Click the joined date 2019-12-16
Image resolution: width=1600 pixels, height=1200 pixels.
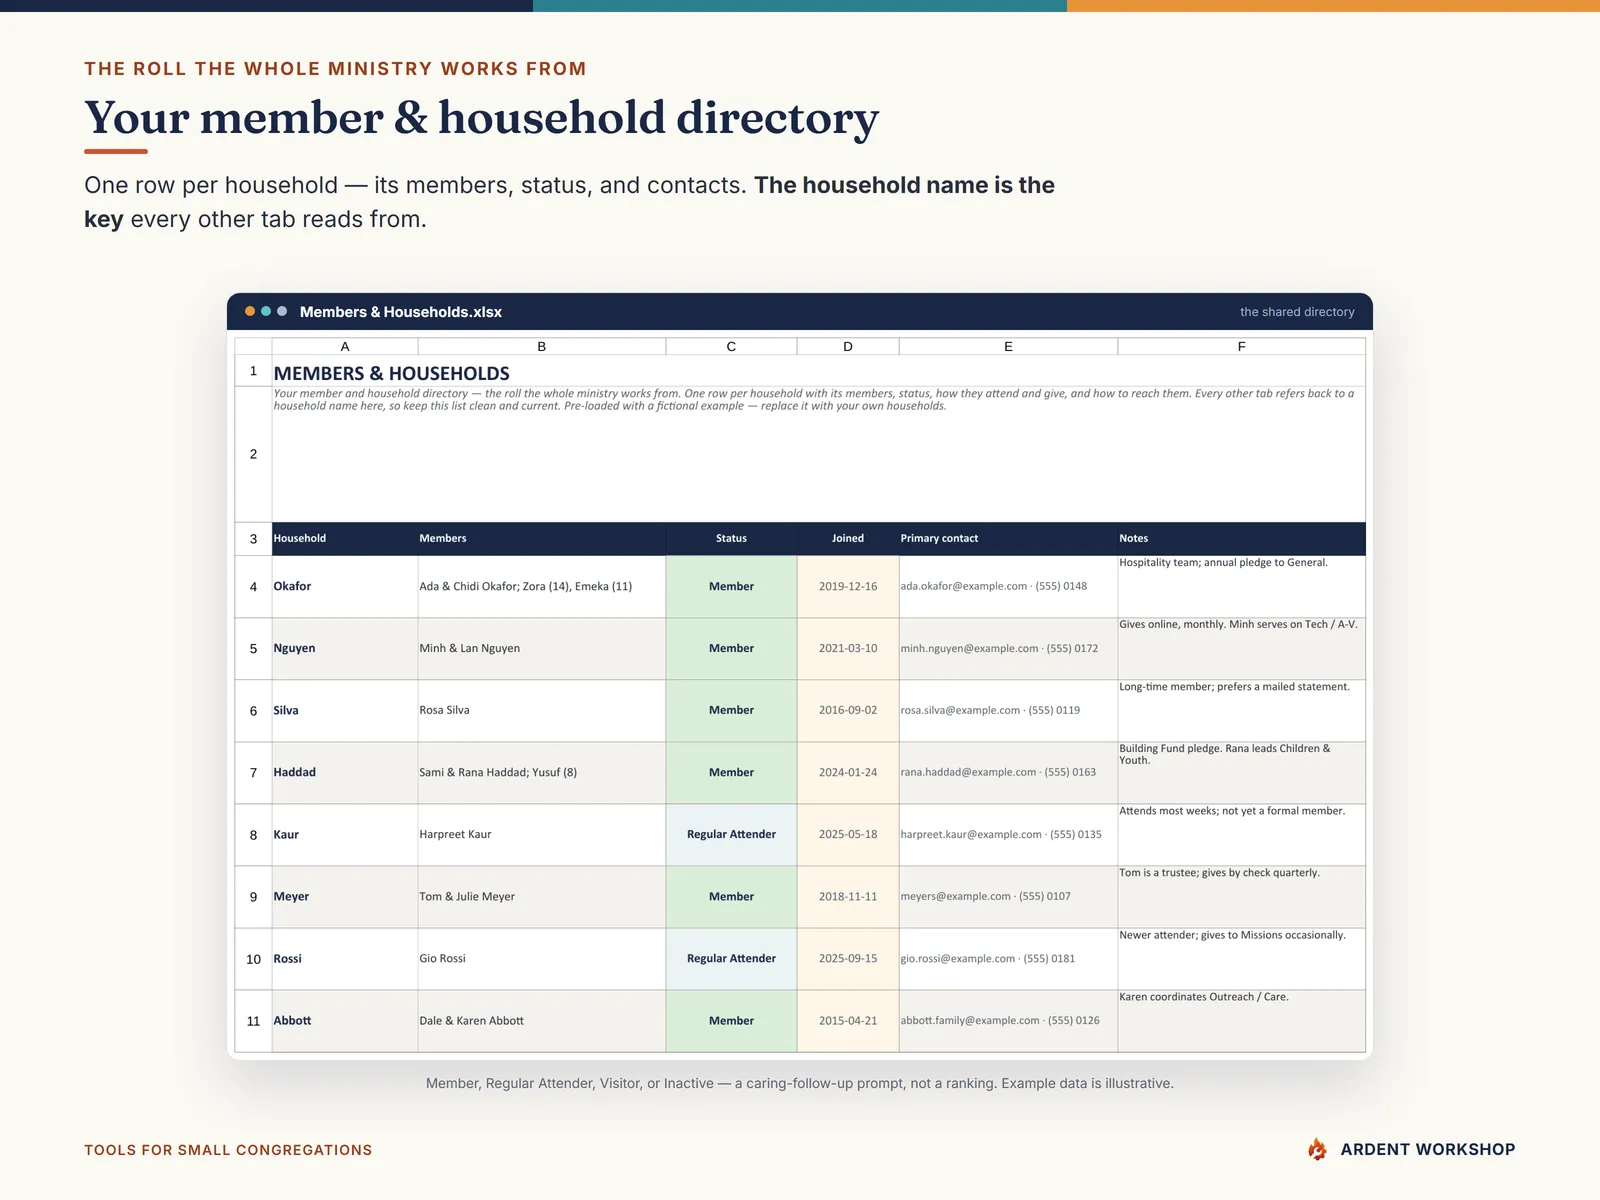(x=848, y=586)
